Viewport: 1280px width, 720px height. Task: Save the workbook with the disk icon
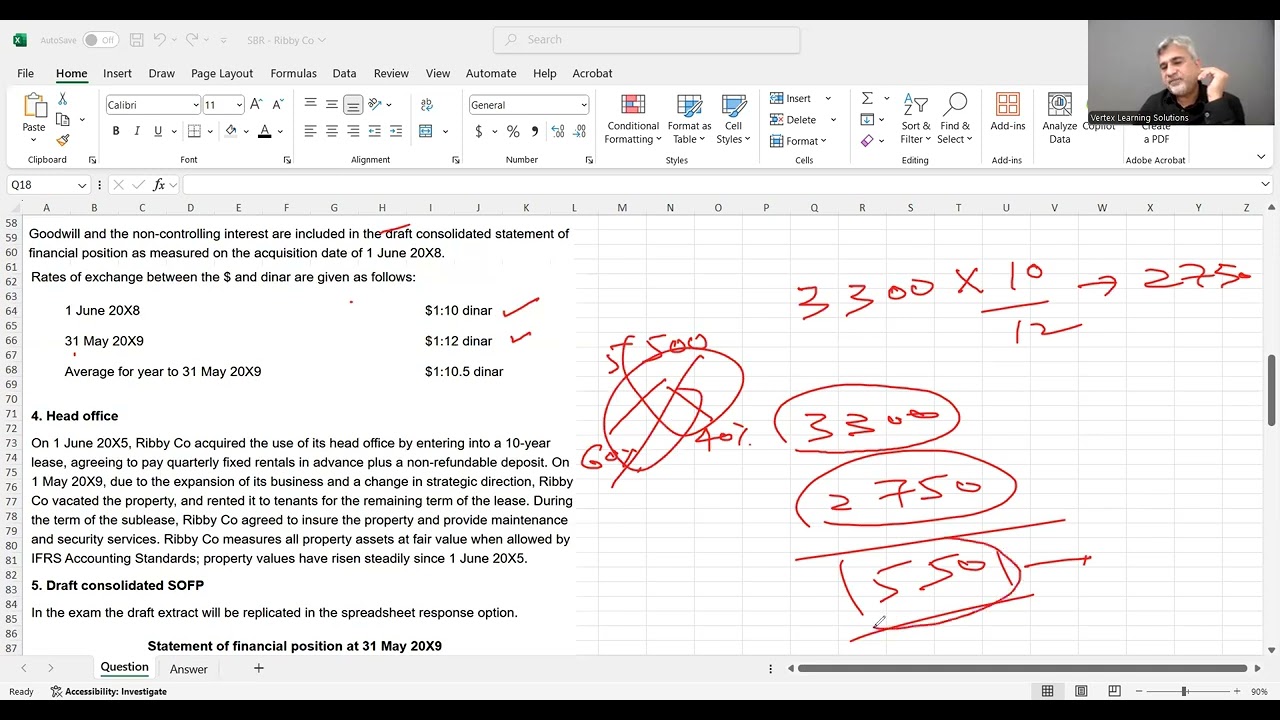[x=137, y=40]
